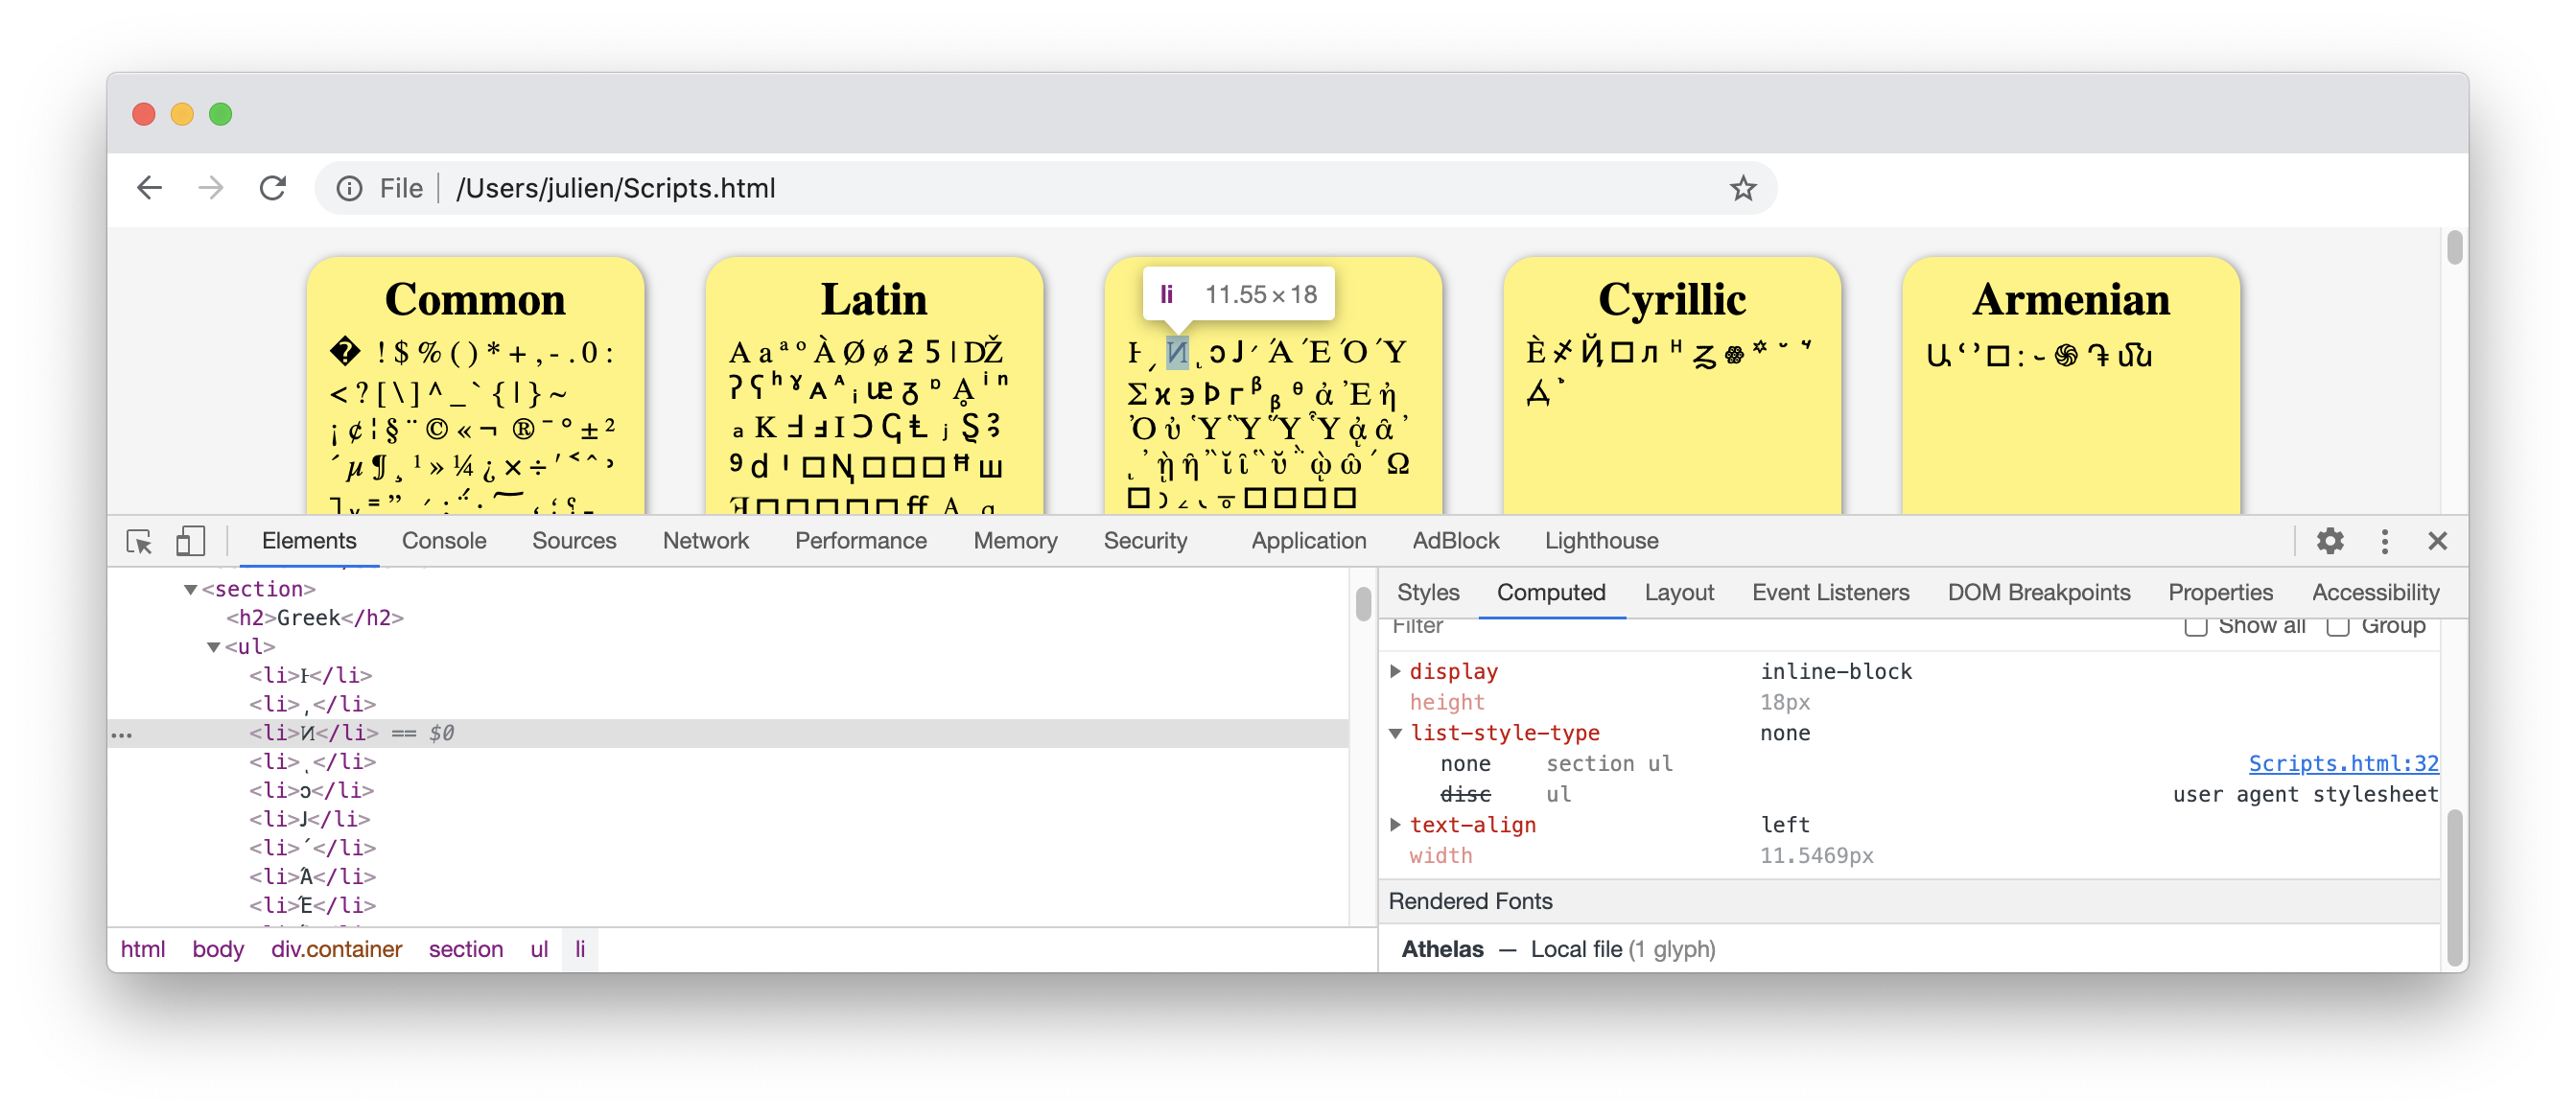
Task: Click the inspect element picker icon
Action: 139,541
